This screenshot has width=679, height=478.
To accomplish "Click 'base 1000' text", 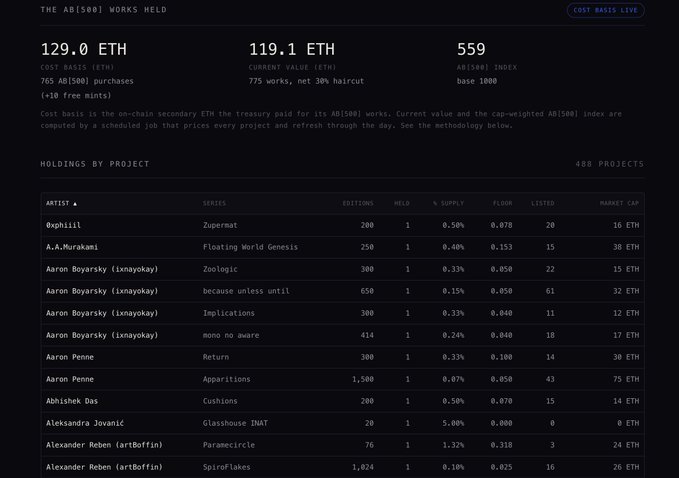I will 477,81.
